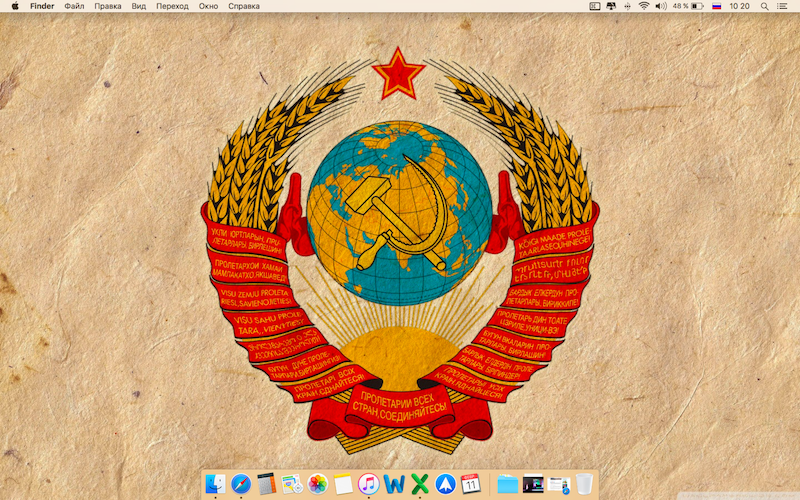The width and height of the screenshot is (800, 500).
Task: Open Notification Center list icon
Action: point(782,6)
